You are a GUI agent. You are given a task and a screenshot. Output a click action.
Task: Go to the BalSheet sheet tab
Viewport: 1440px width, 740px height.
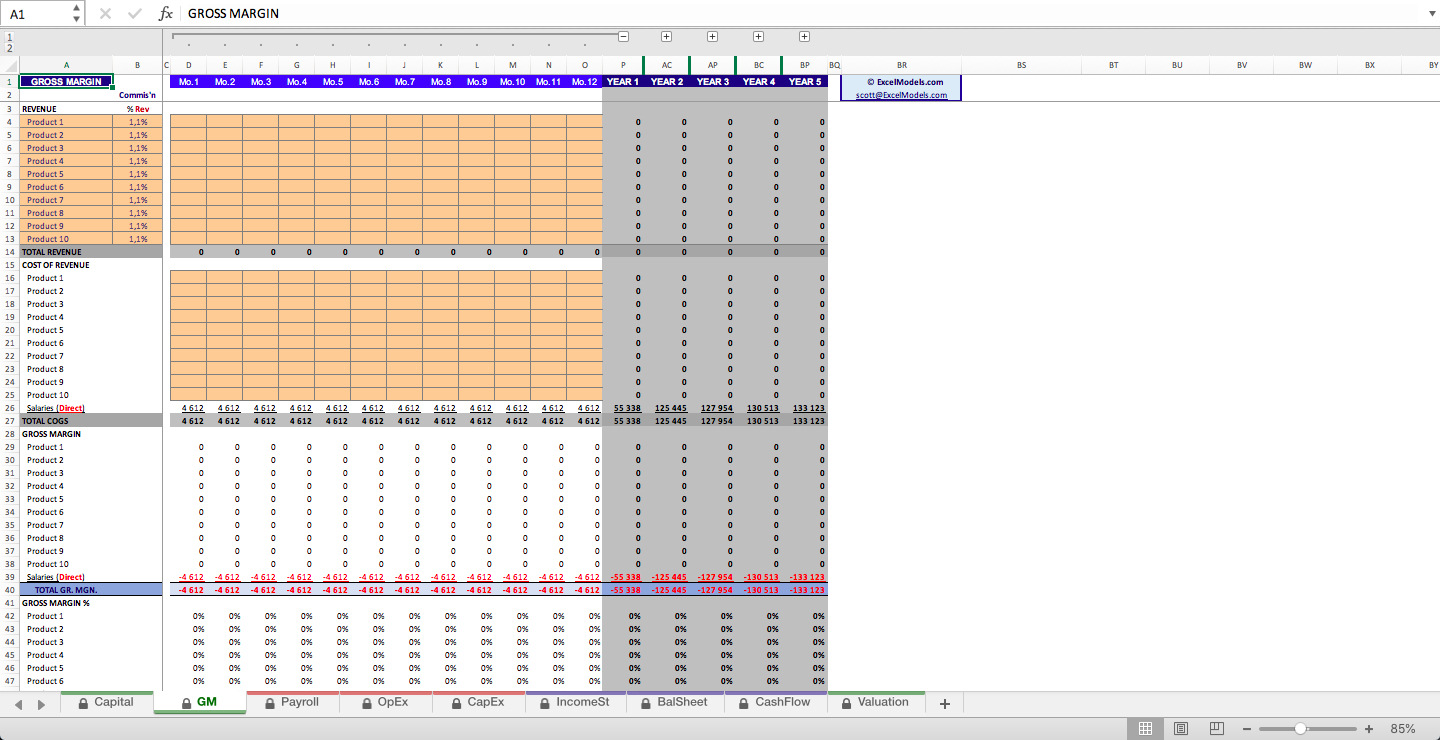(674, 703)
